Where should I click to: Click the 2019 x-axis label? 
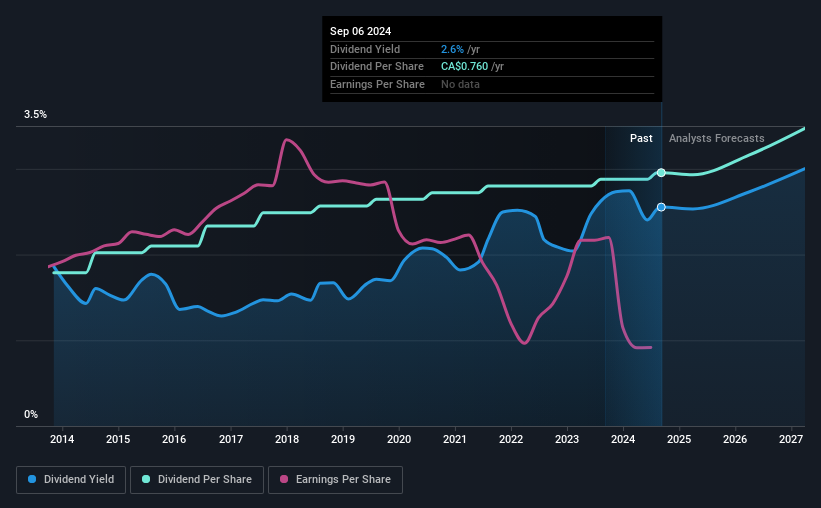[x=343, y=439]
